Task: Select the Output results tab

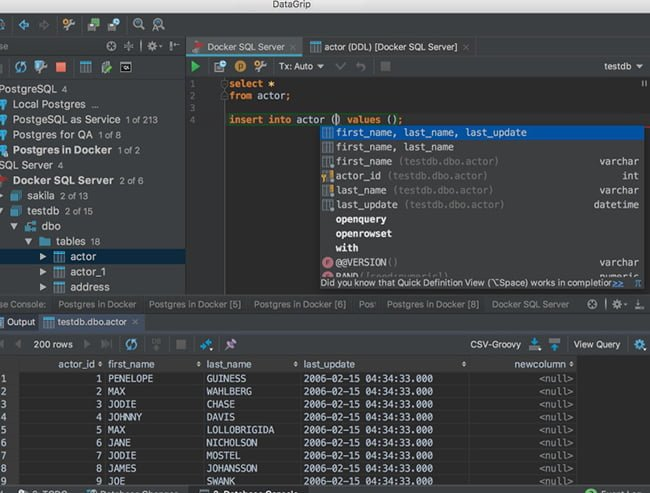Action: 19,322
